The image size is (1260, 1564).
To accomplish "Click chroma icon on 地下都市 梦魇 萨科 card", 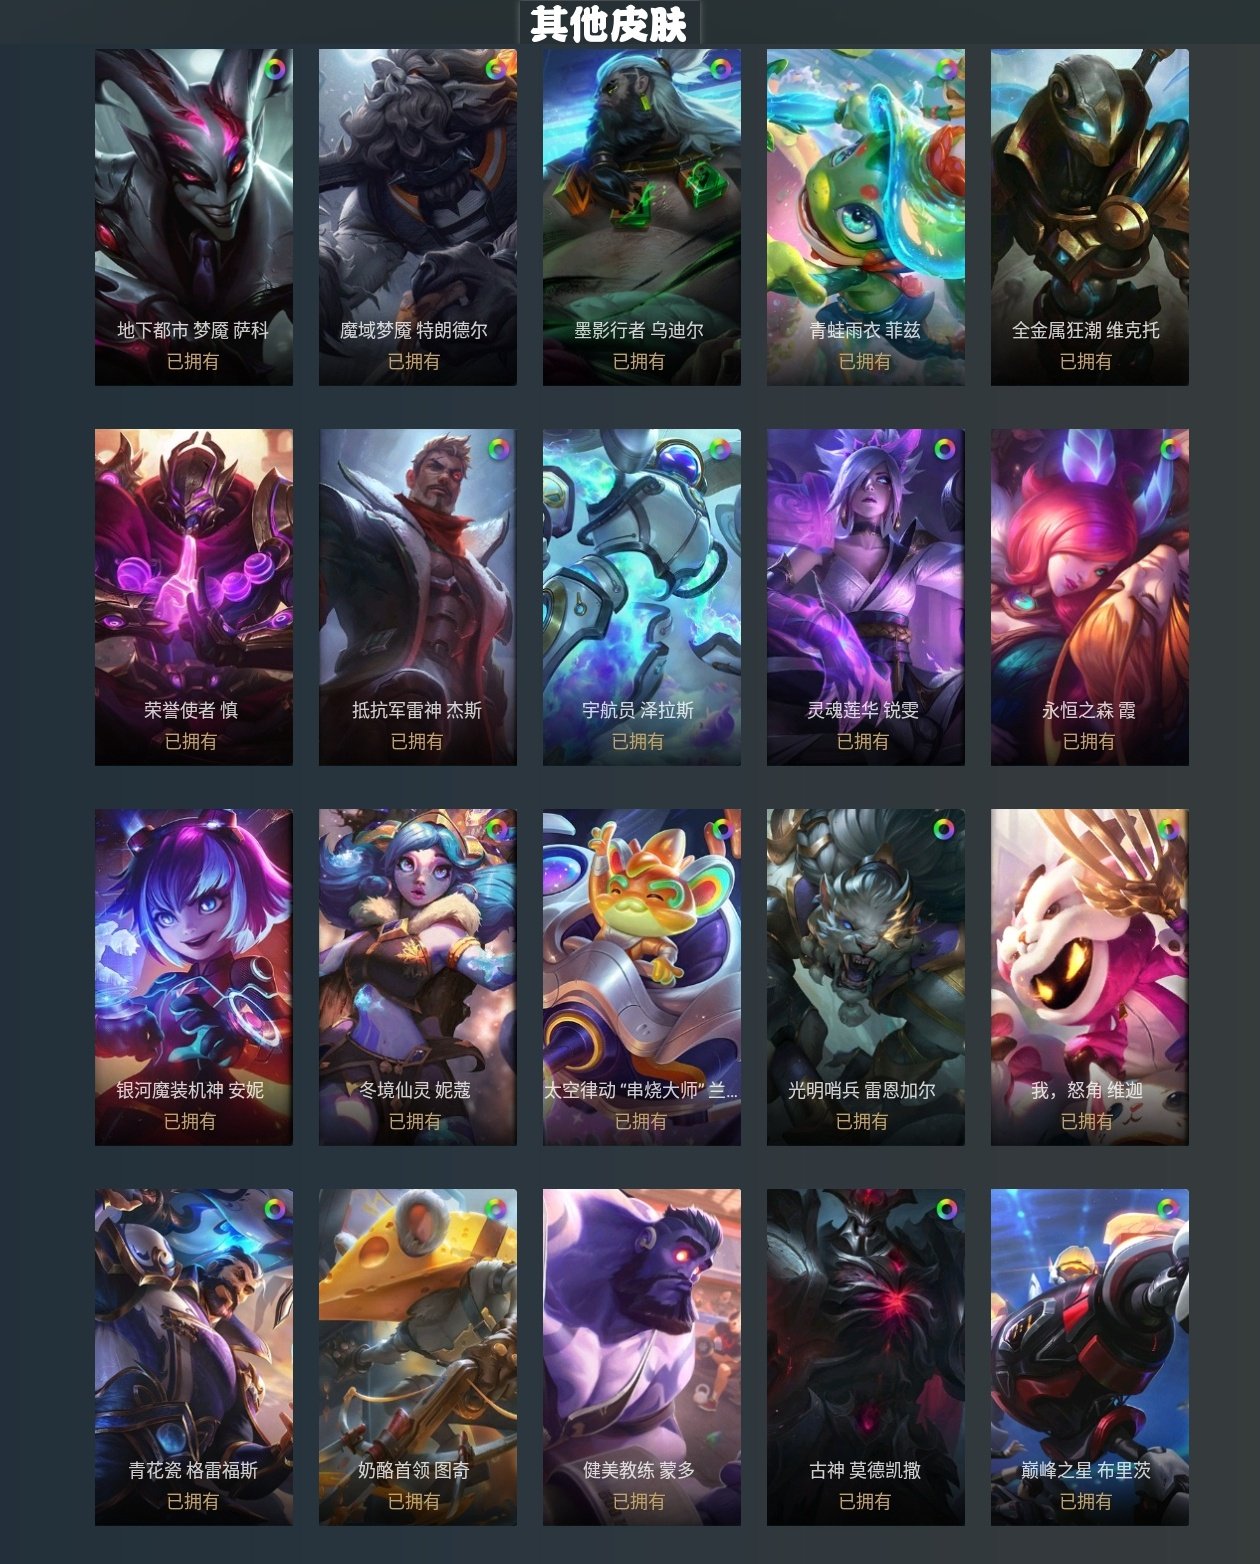I will (x=275, y=70).
